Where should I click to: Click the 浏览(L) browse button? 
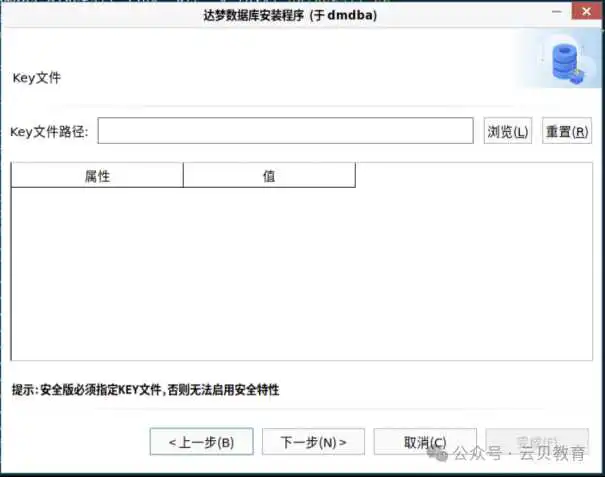508,131
